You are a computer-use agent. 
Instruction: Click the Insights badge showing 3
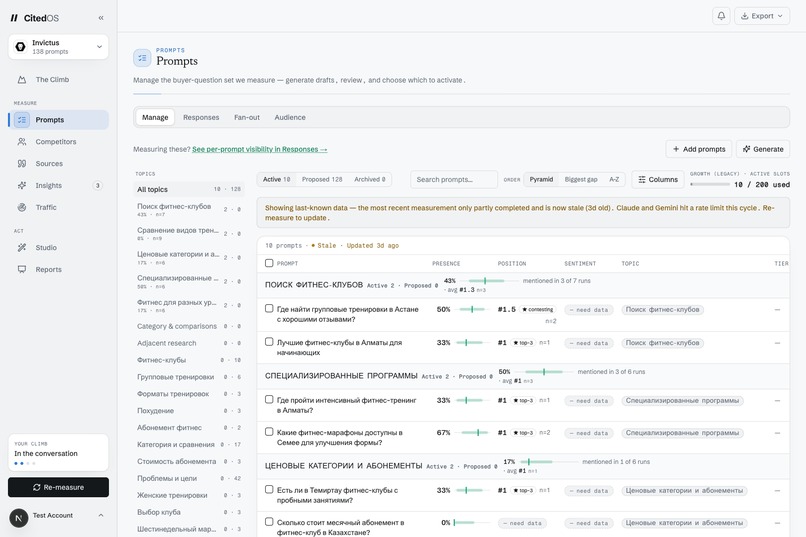(x=98, y=186)
